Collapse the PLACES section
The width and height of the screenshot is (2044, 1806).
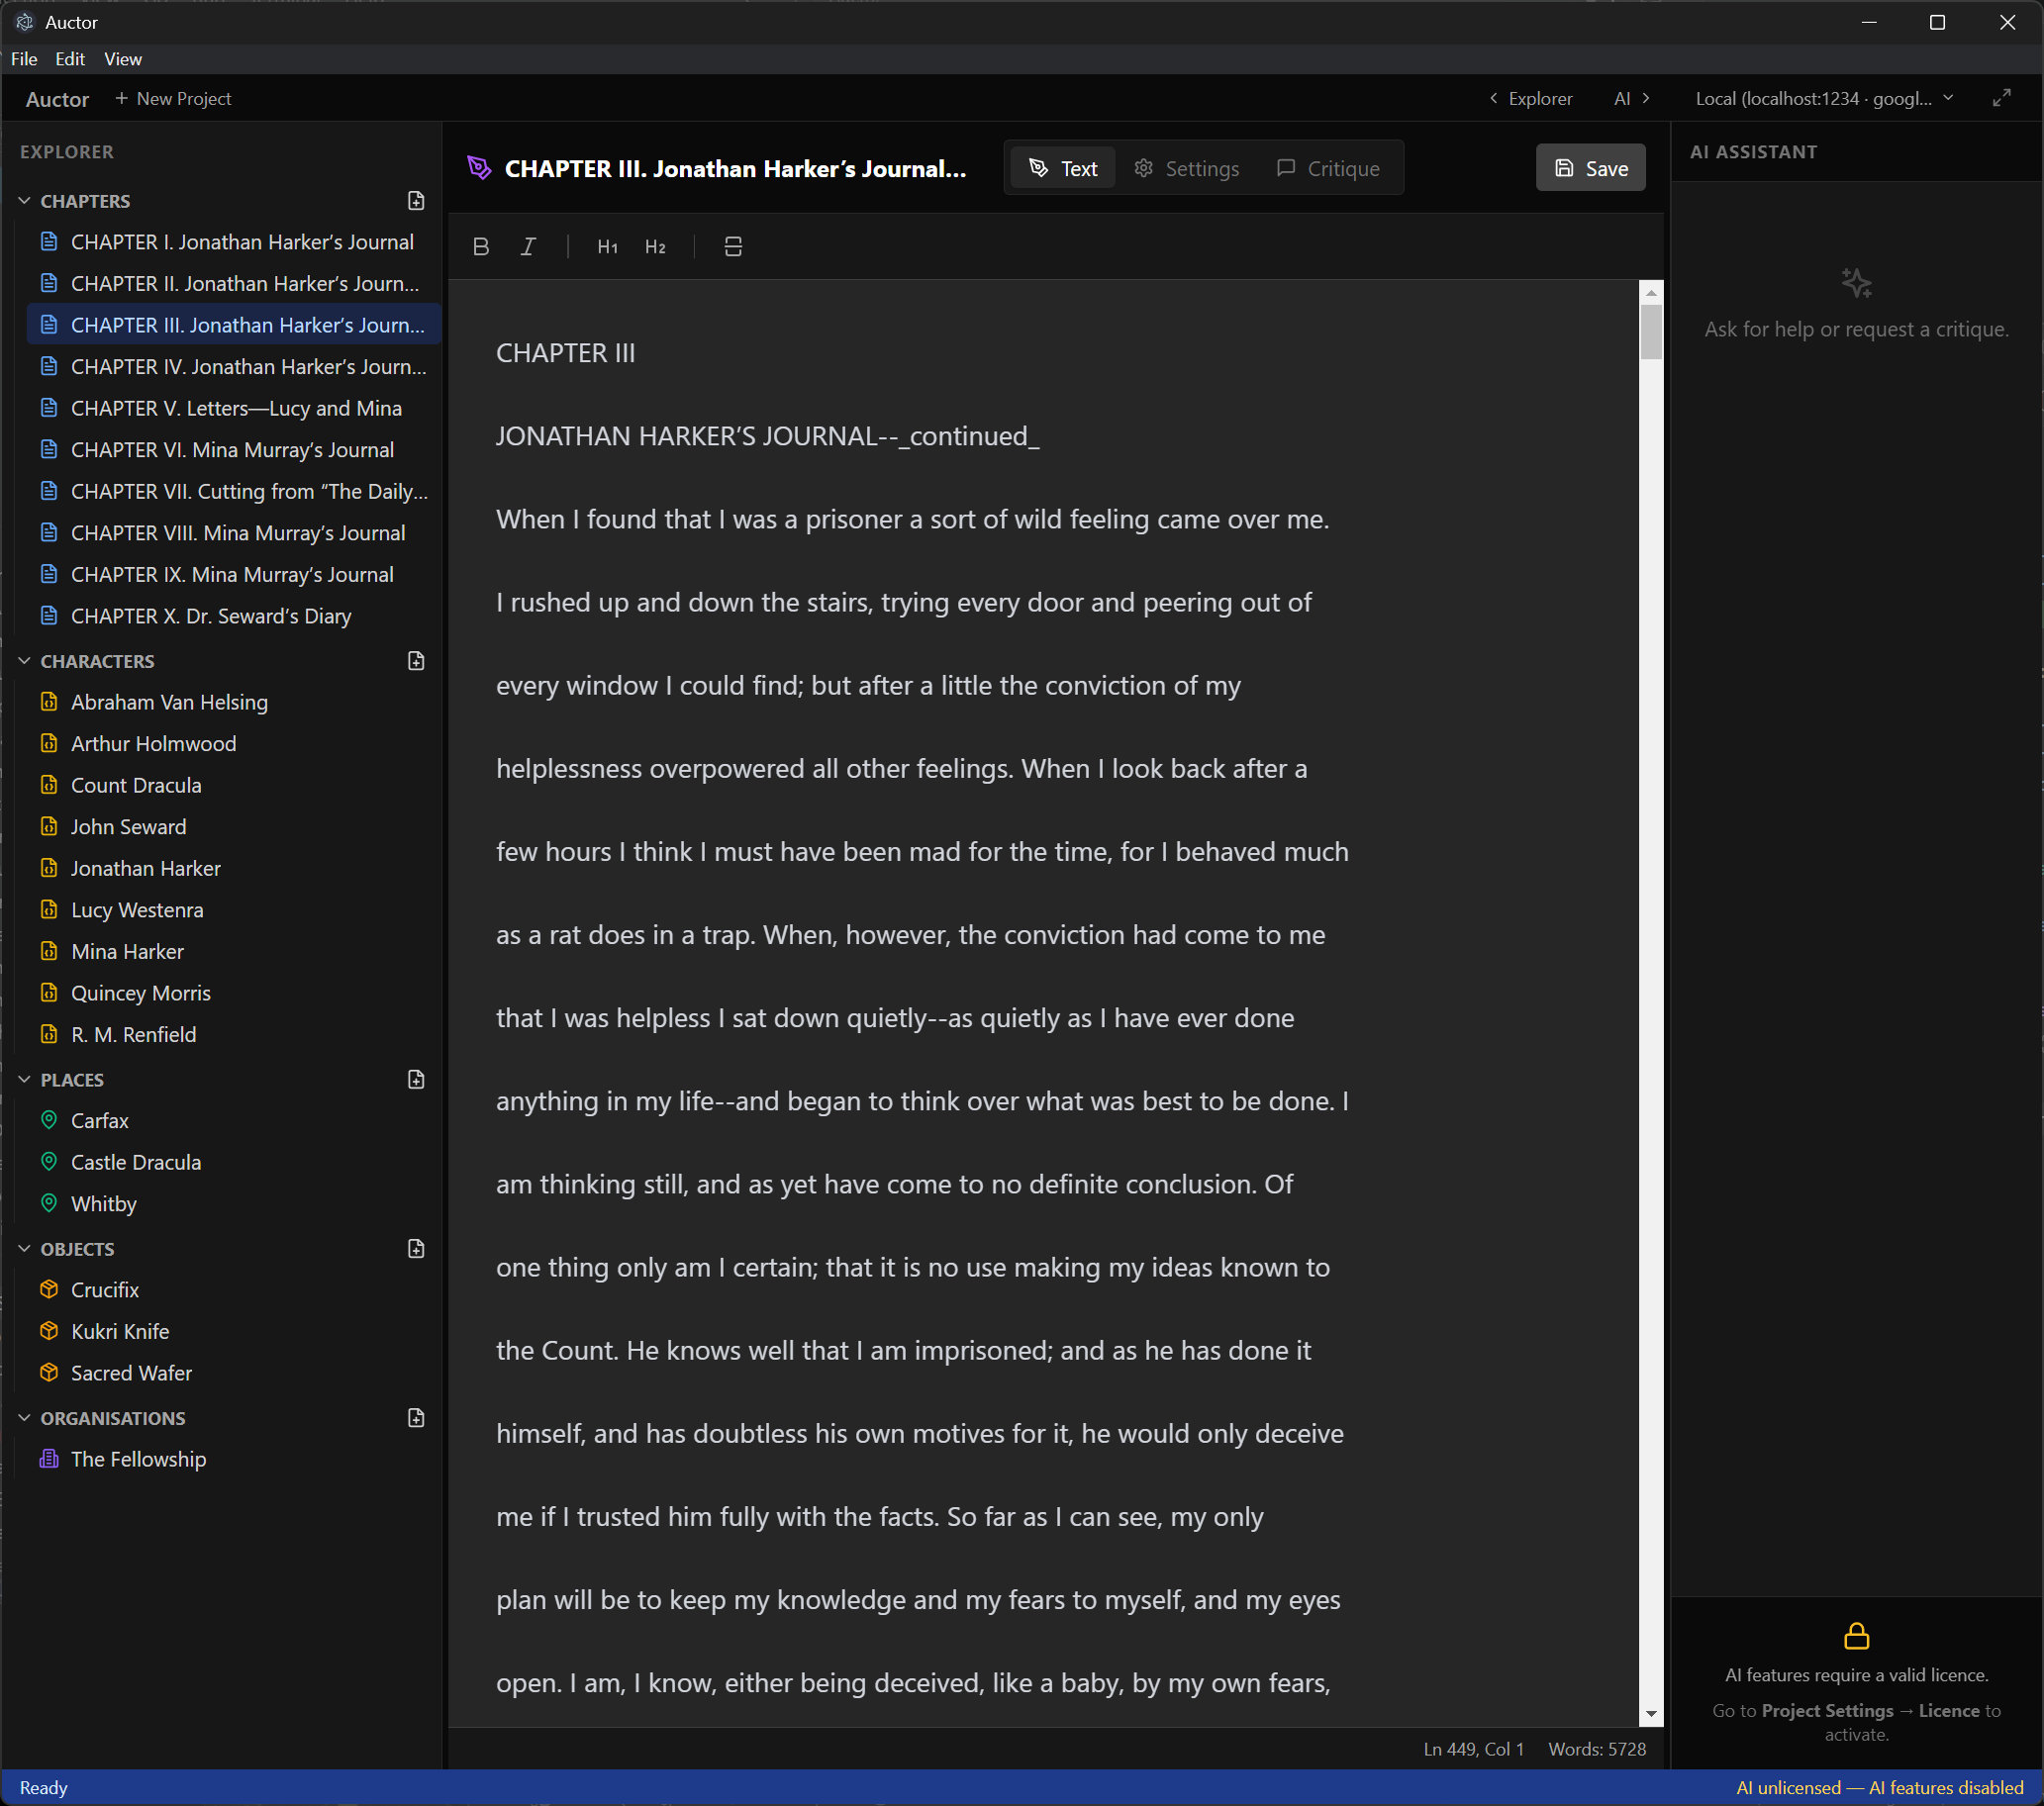pos(24,1079)
